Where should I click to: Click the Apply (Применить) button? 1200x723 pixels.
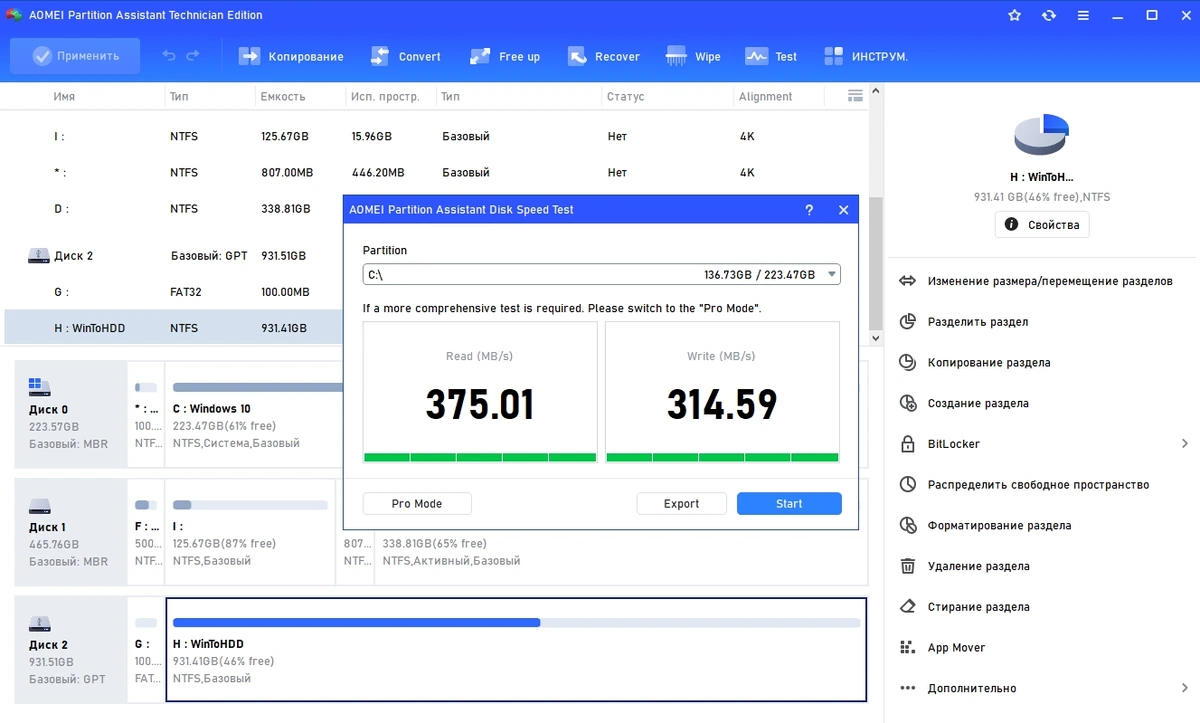[x=75, y=56]
